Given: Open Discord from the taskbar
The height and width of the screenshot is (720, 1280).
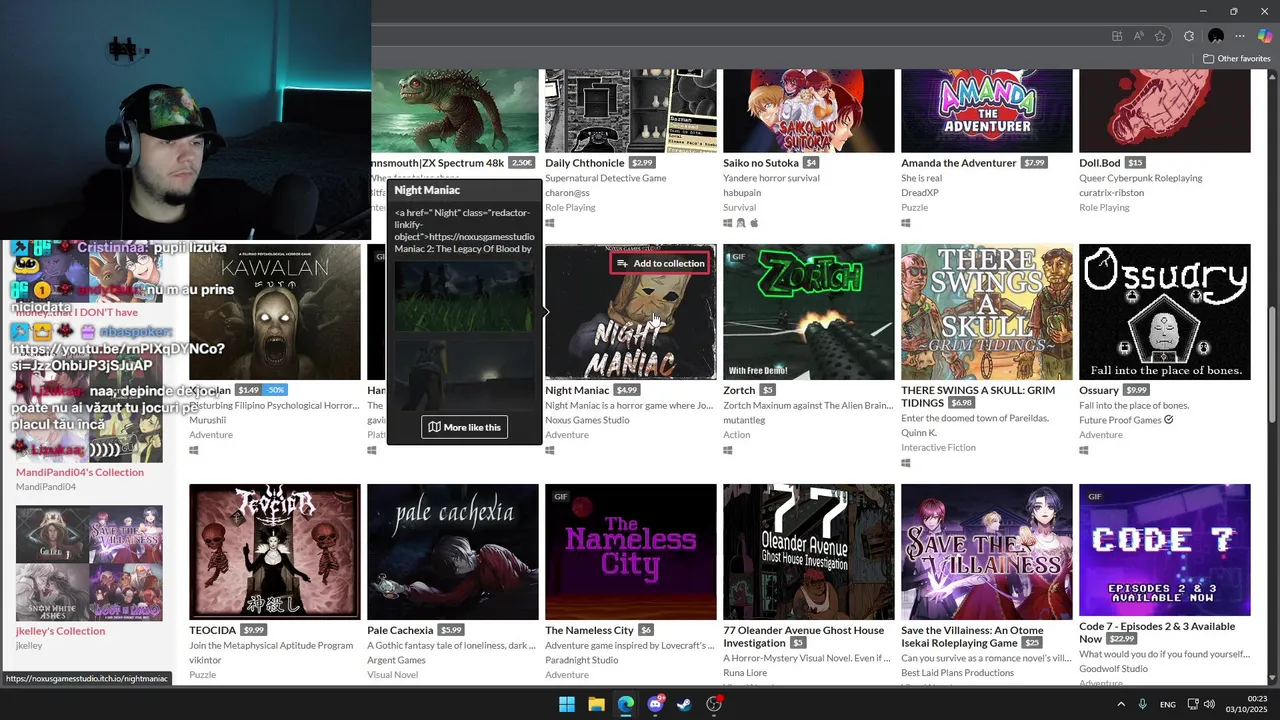Looking at the screenshot, I should pyautogui.click(x=655, y=704).
